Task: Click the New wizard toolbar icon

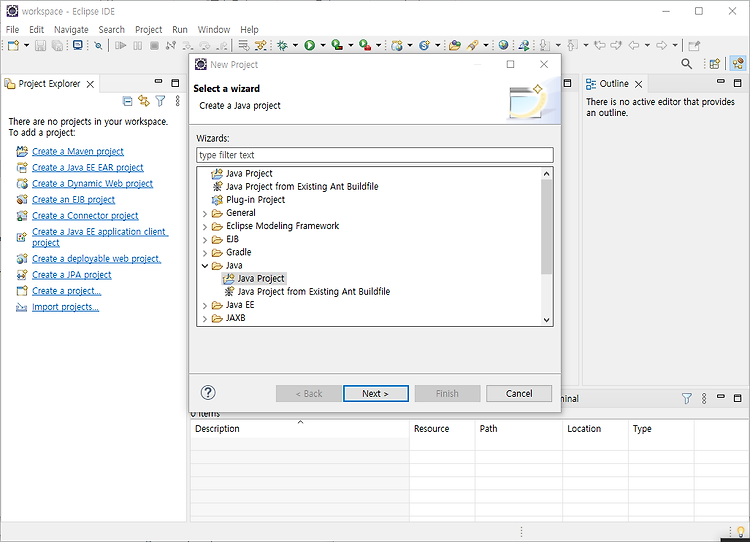Action: 13,45
